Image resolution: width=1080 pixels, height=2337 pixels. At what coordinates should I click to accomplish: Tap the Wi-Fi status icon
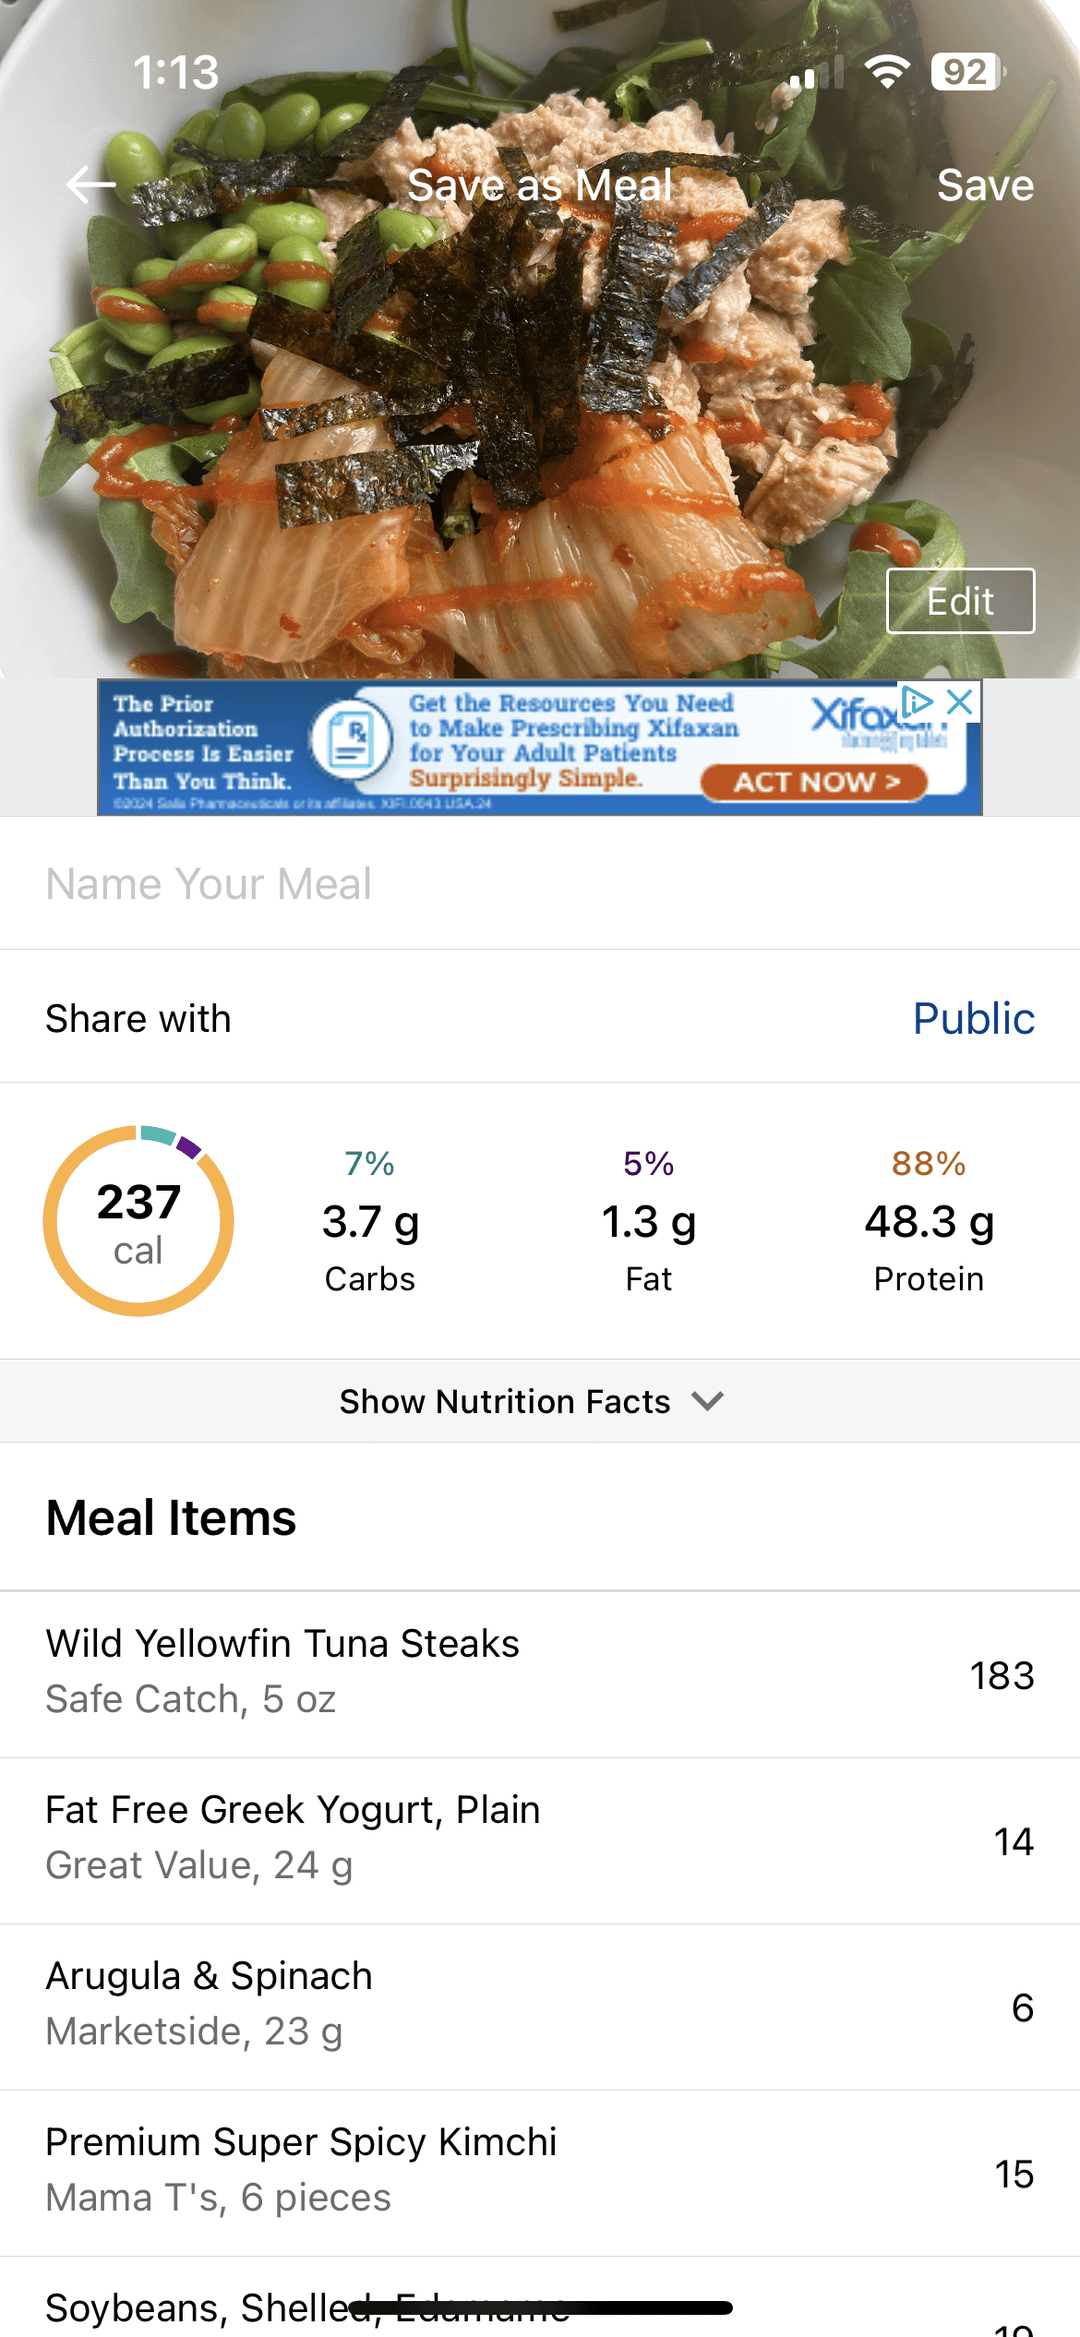[x=887, y=72]
